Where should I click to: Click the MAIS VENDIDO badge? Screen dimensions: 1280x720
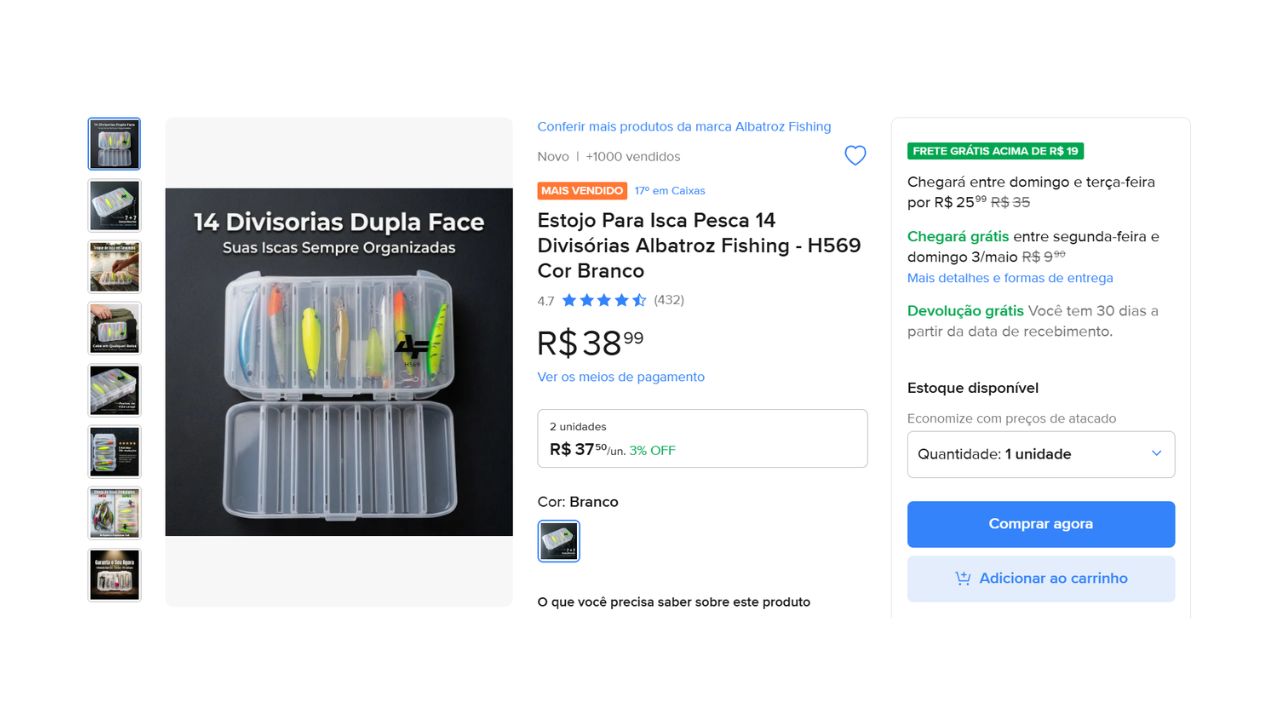click(x=582, y=190)
